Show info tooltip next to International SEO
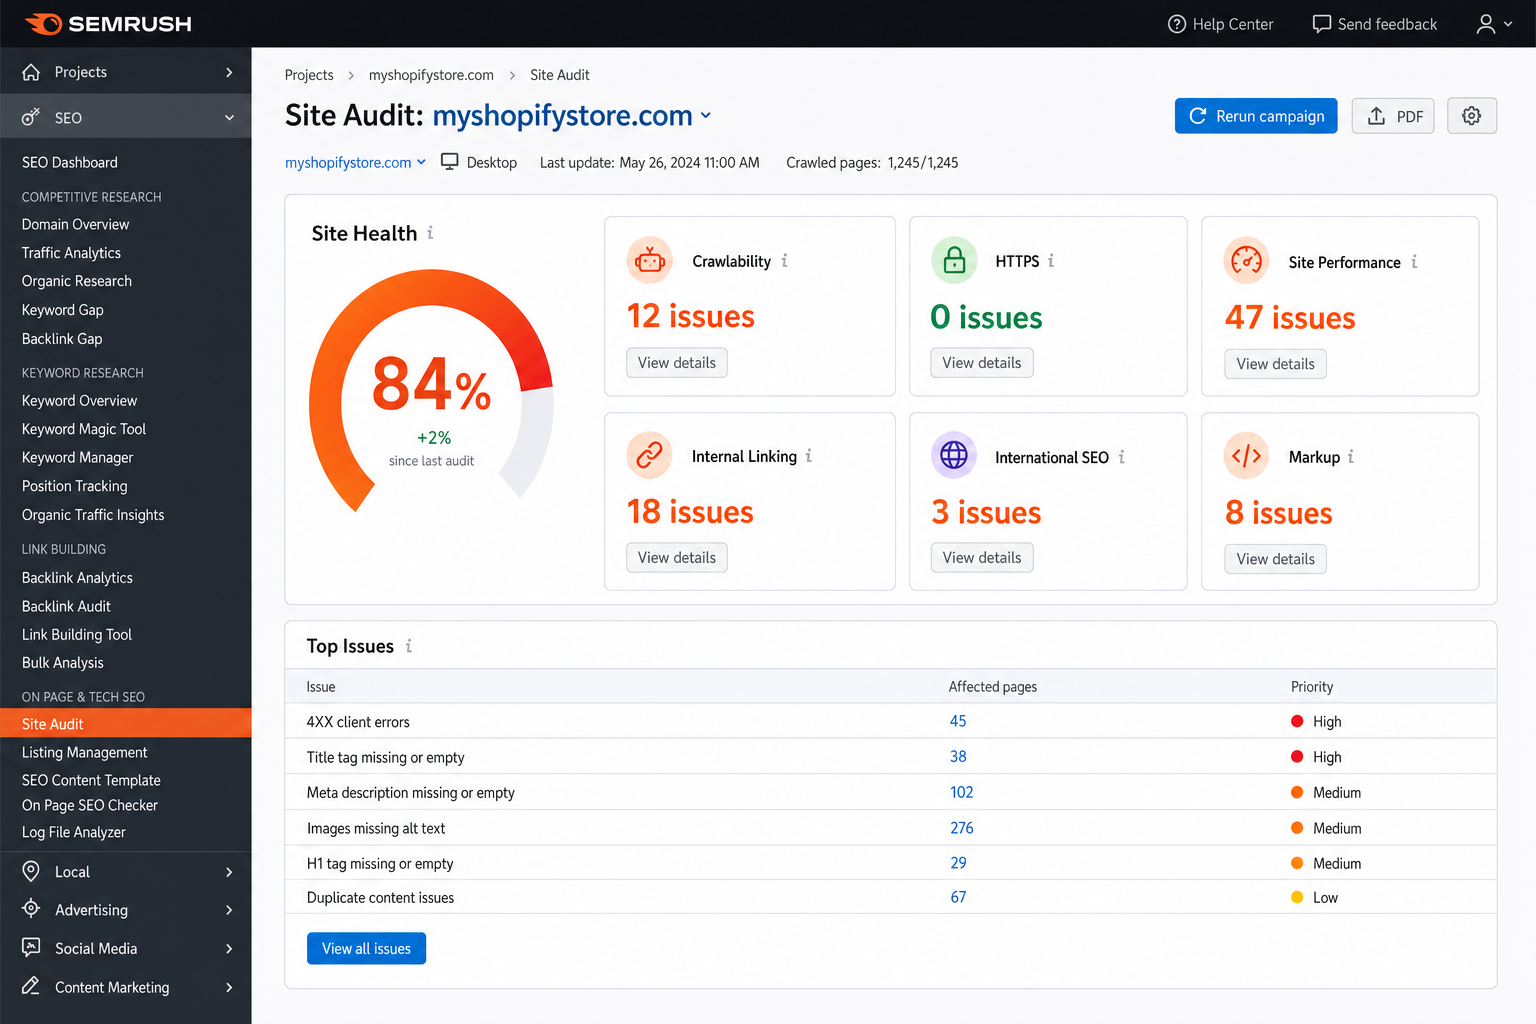Screen dimensions: 1536x1024 (1122, 457)
